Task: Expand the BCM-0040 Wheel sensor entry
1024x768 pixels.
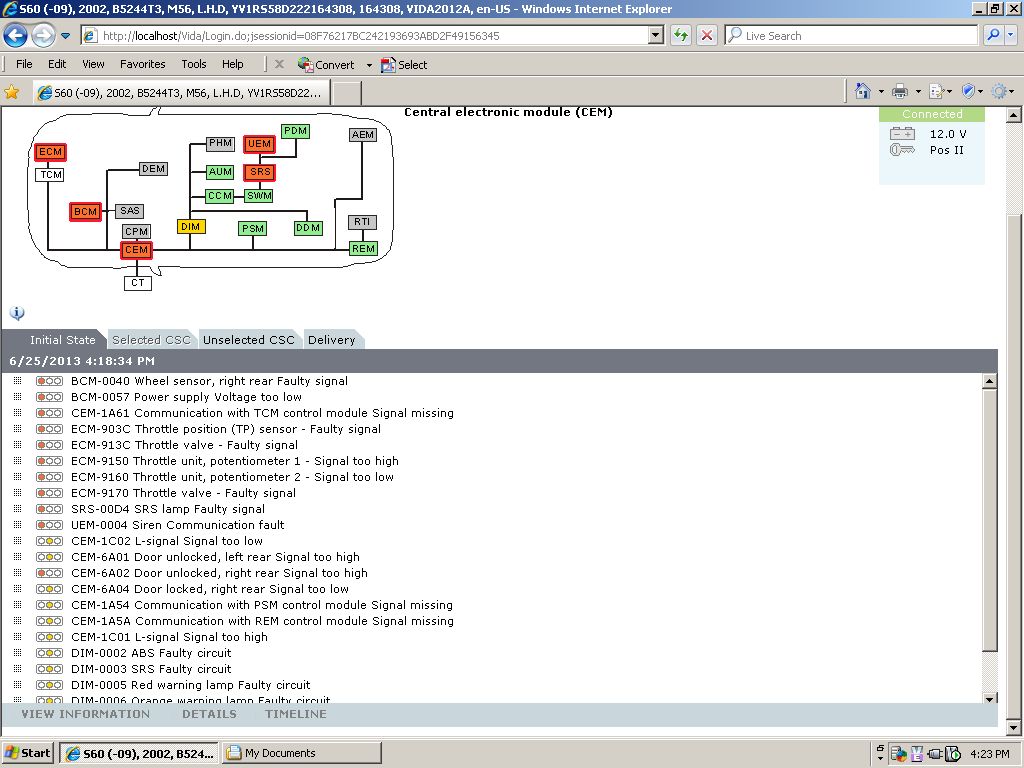Action: tap(17, 381)
